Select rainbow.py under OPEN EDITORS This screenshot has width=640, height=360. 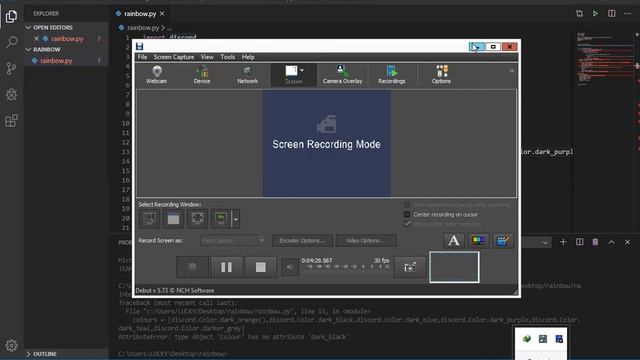coord(67,39)
